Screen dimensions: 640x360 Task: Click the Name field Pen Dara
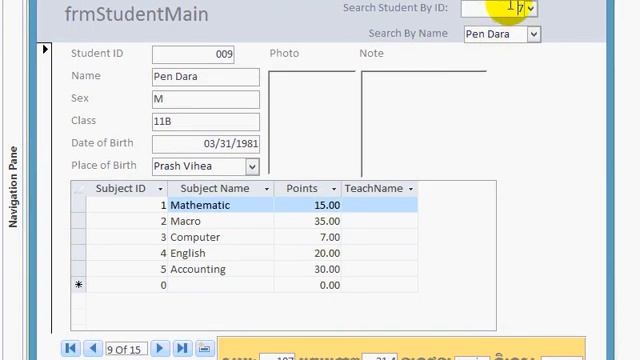(x=206, y=77)
